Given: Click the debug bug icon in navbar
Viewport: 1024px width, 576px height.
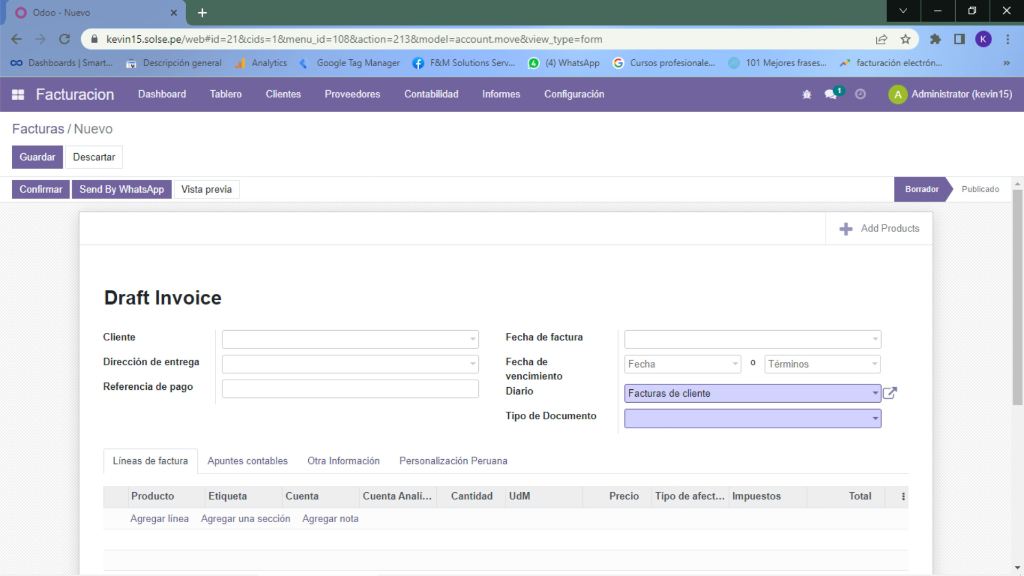Looking at the screenshot, I should [x=807, y=94].
